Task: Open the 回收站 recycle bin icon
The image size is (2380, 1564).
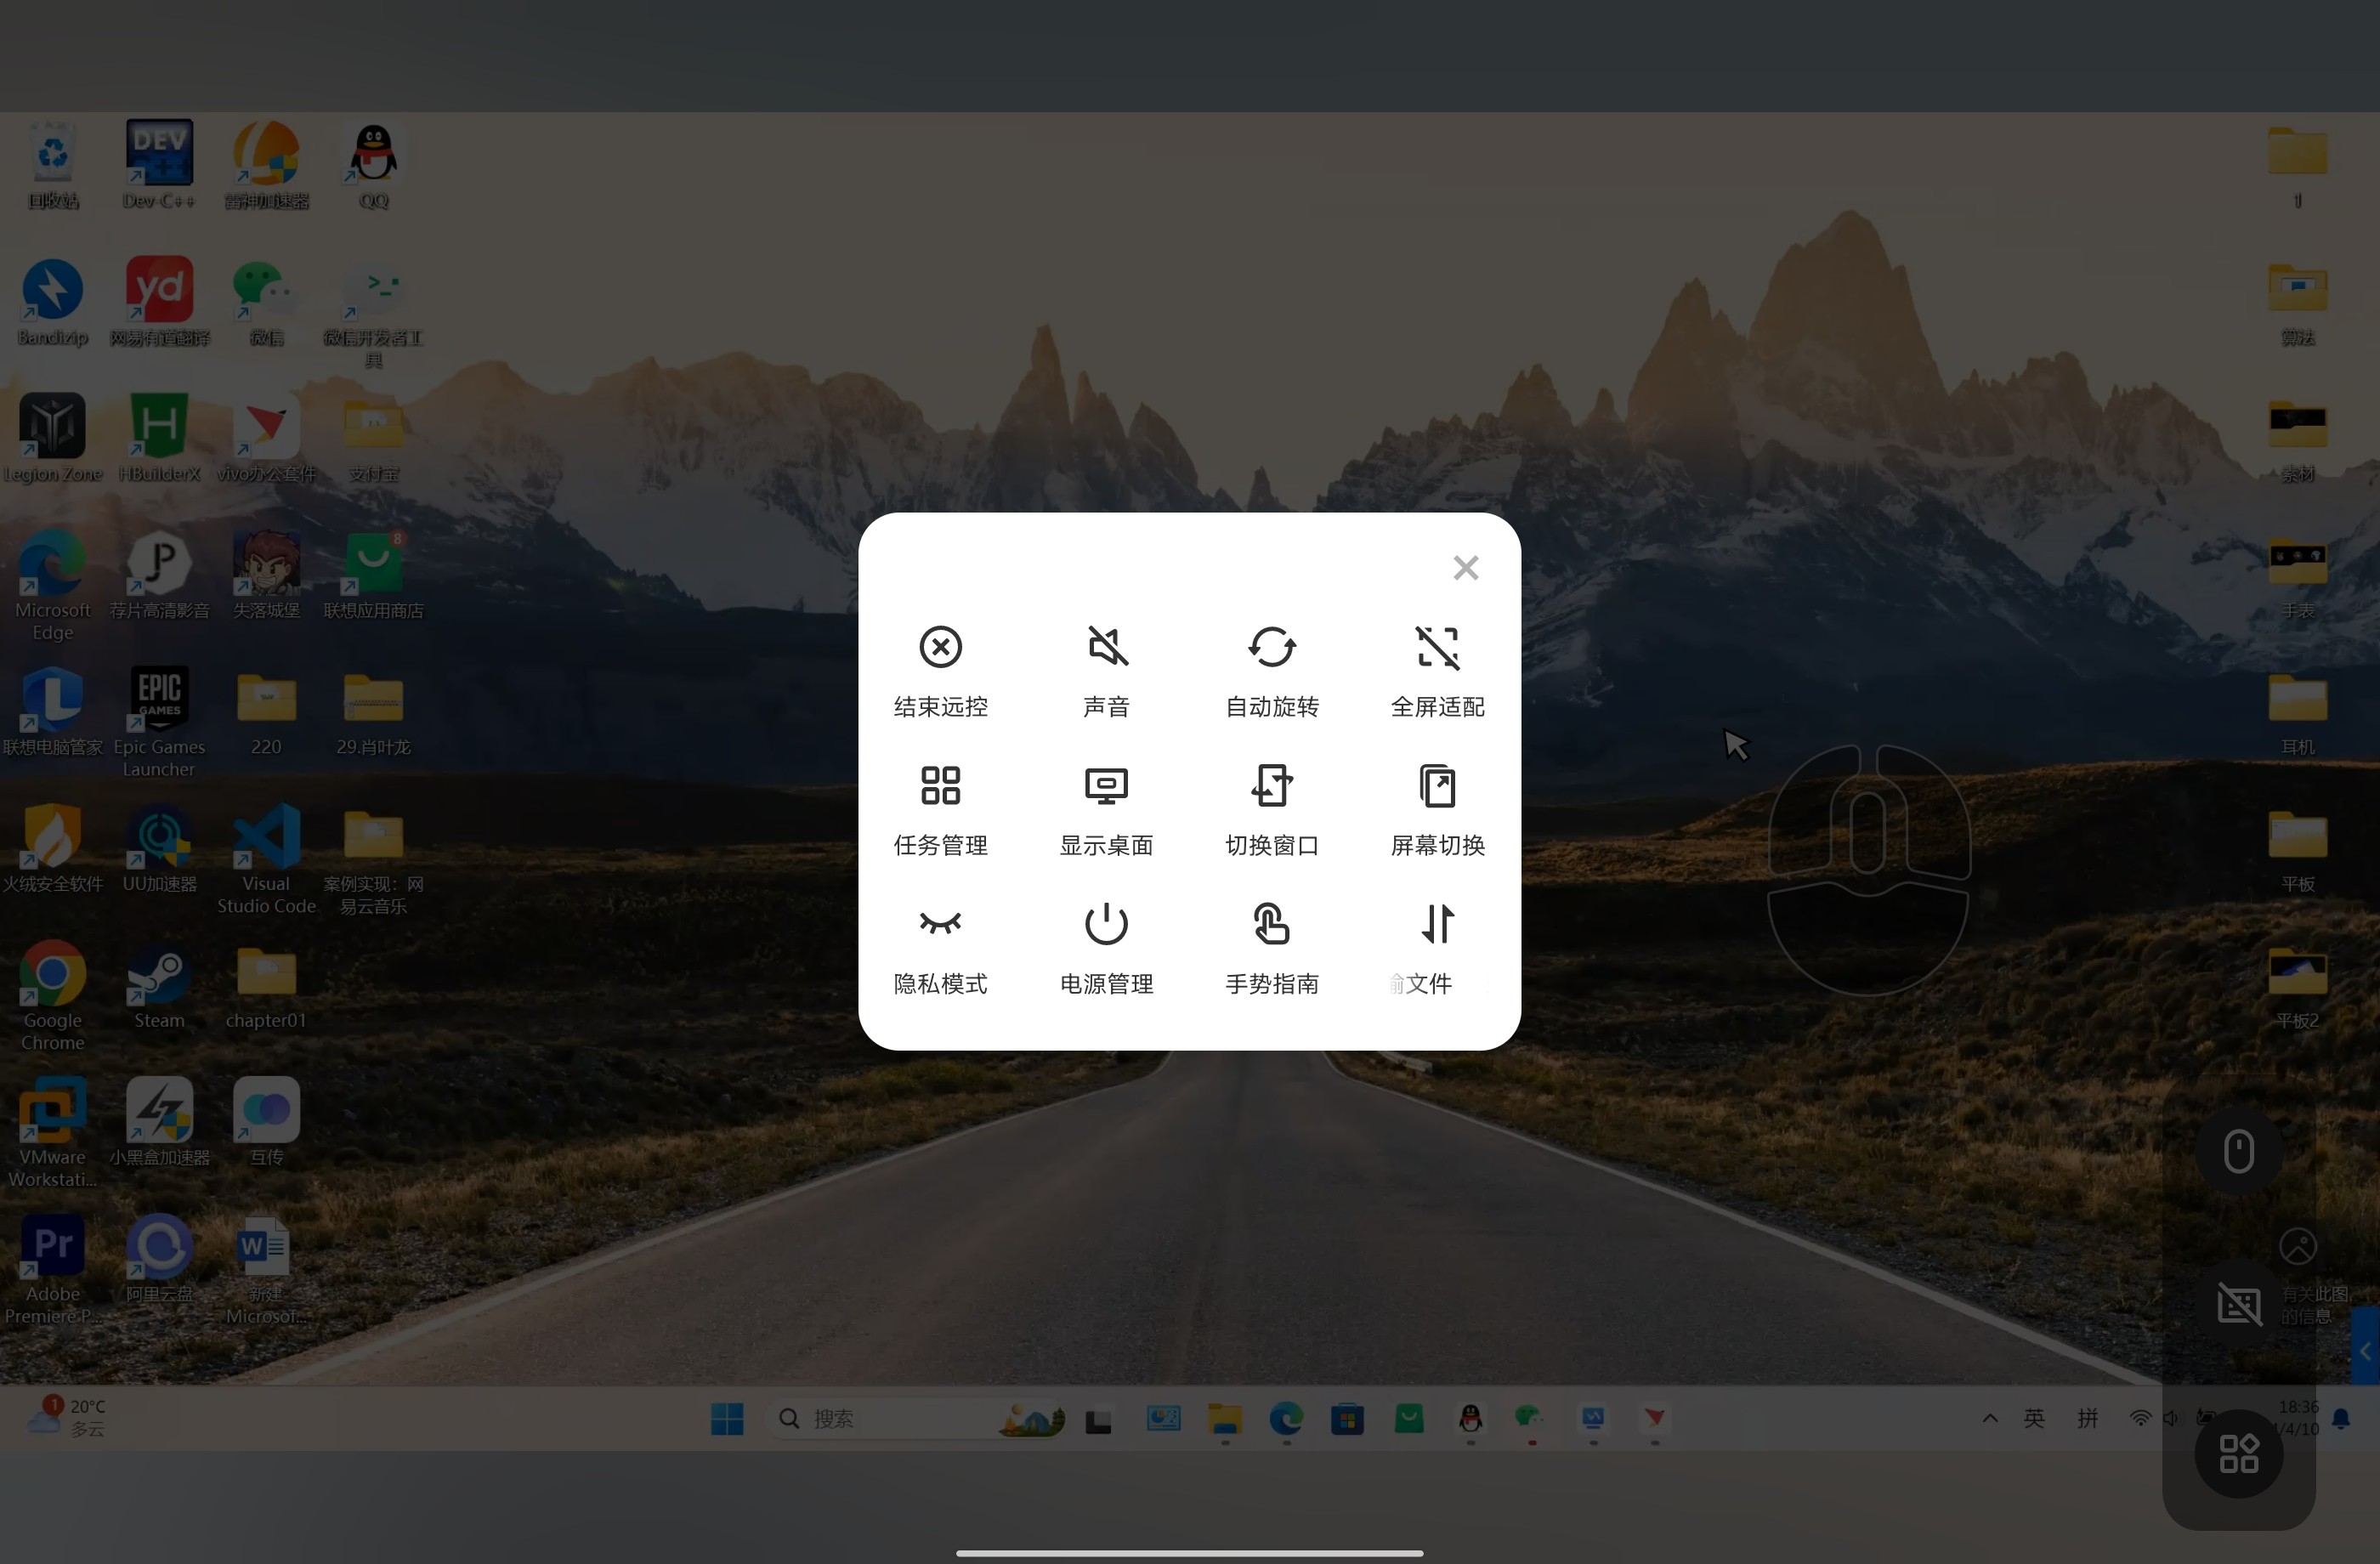Action: [53, 165]
